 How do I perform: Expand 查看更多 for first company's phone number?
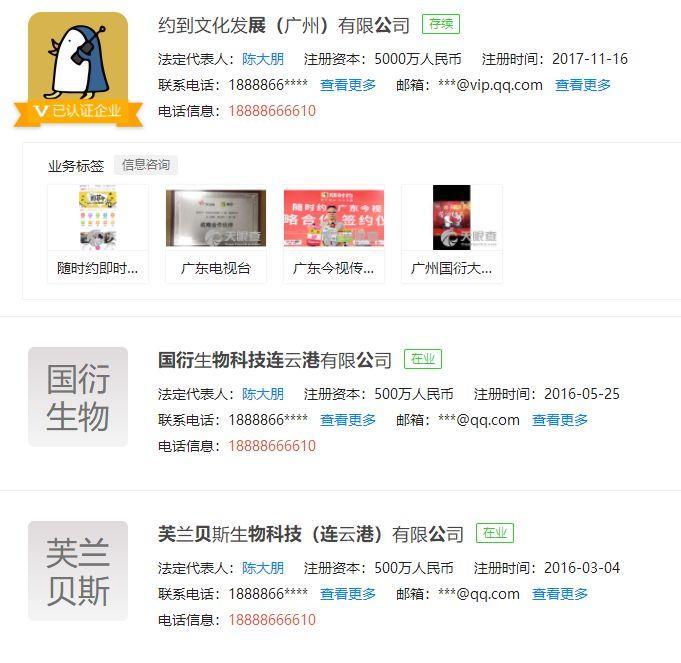point(348,85)
